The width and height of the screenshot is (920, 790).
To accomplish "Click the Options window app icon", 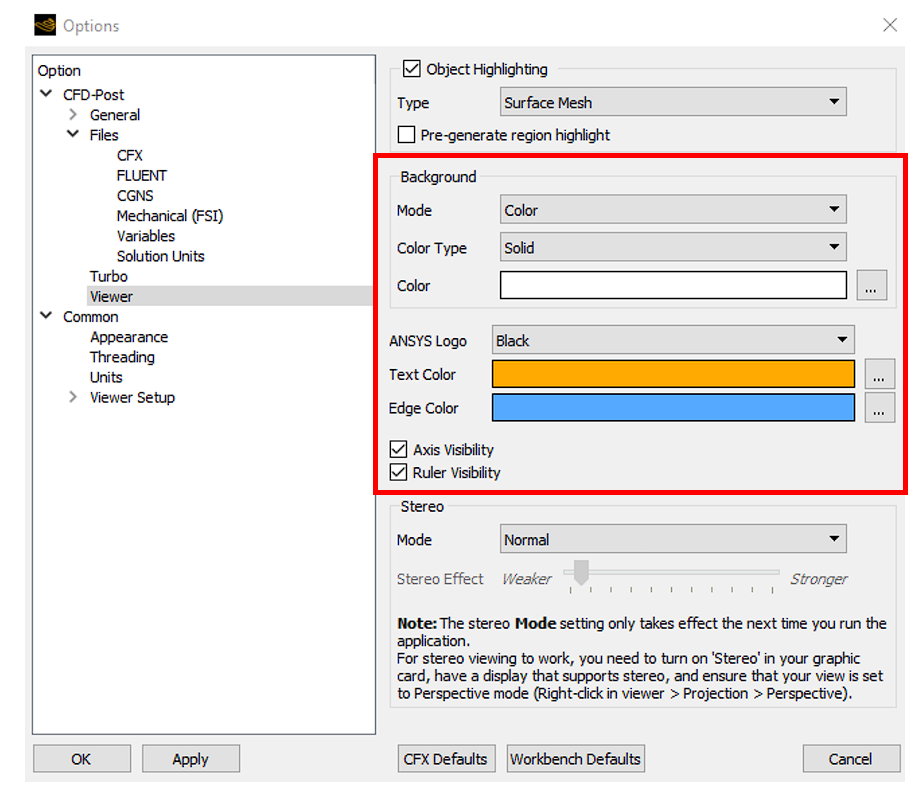I will point(45,25).
